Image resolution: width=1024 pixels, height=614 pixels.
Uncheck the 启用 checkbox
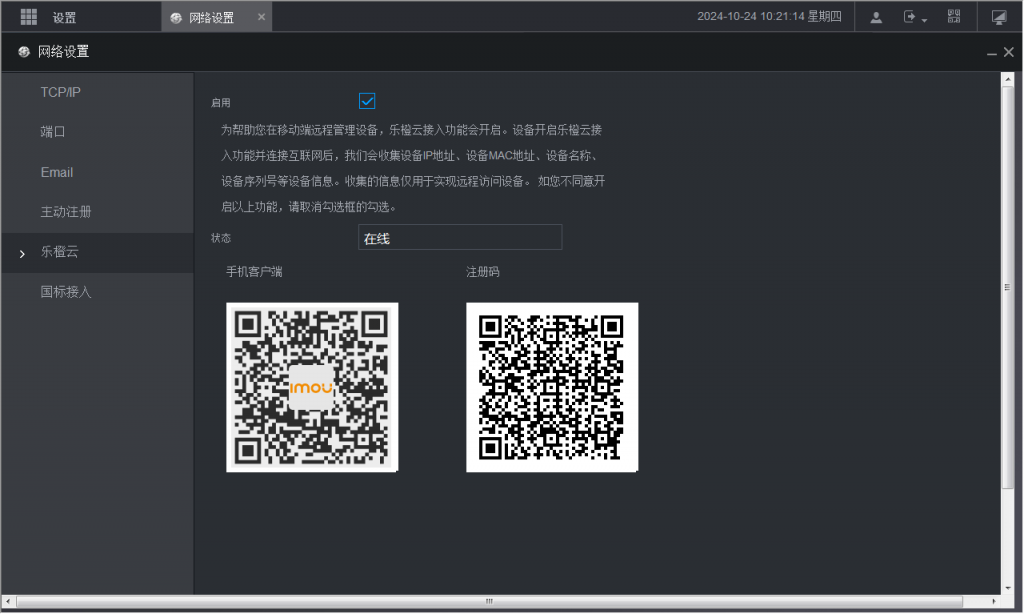point(367,101)
